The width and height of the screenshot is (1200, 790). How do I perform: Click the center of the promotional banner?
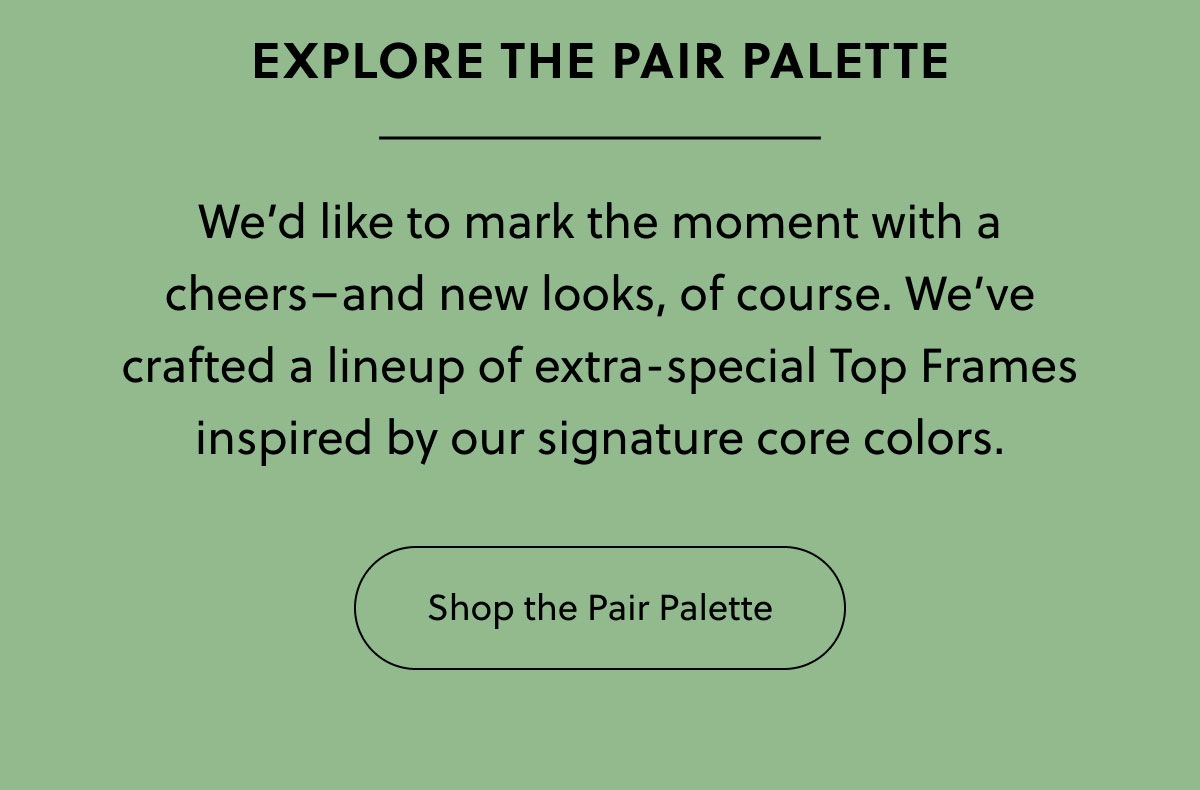coord(600,395)
